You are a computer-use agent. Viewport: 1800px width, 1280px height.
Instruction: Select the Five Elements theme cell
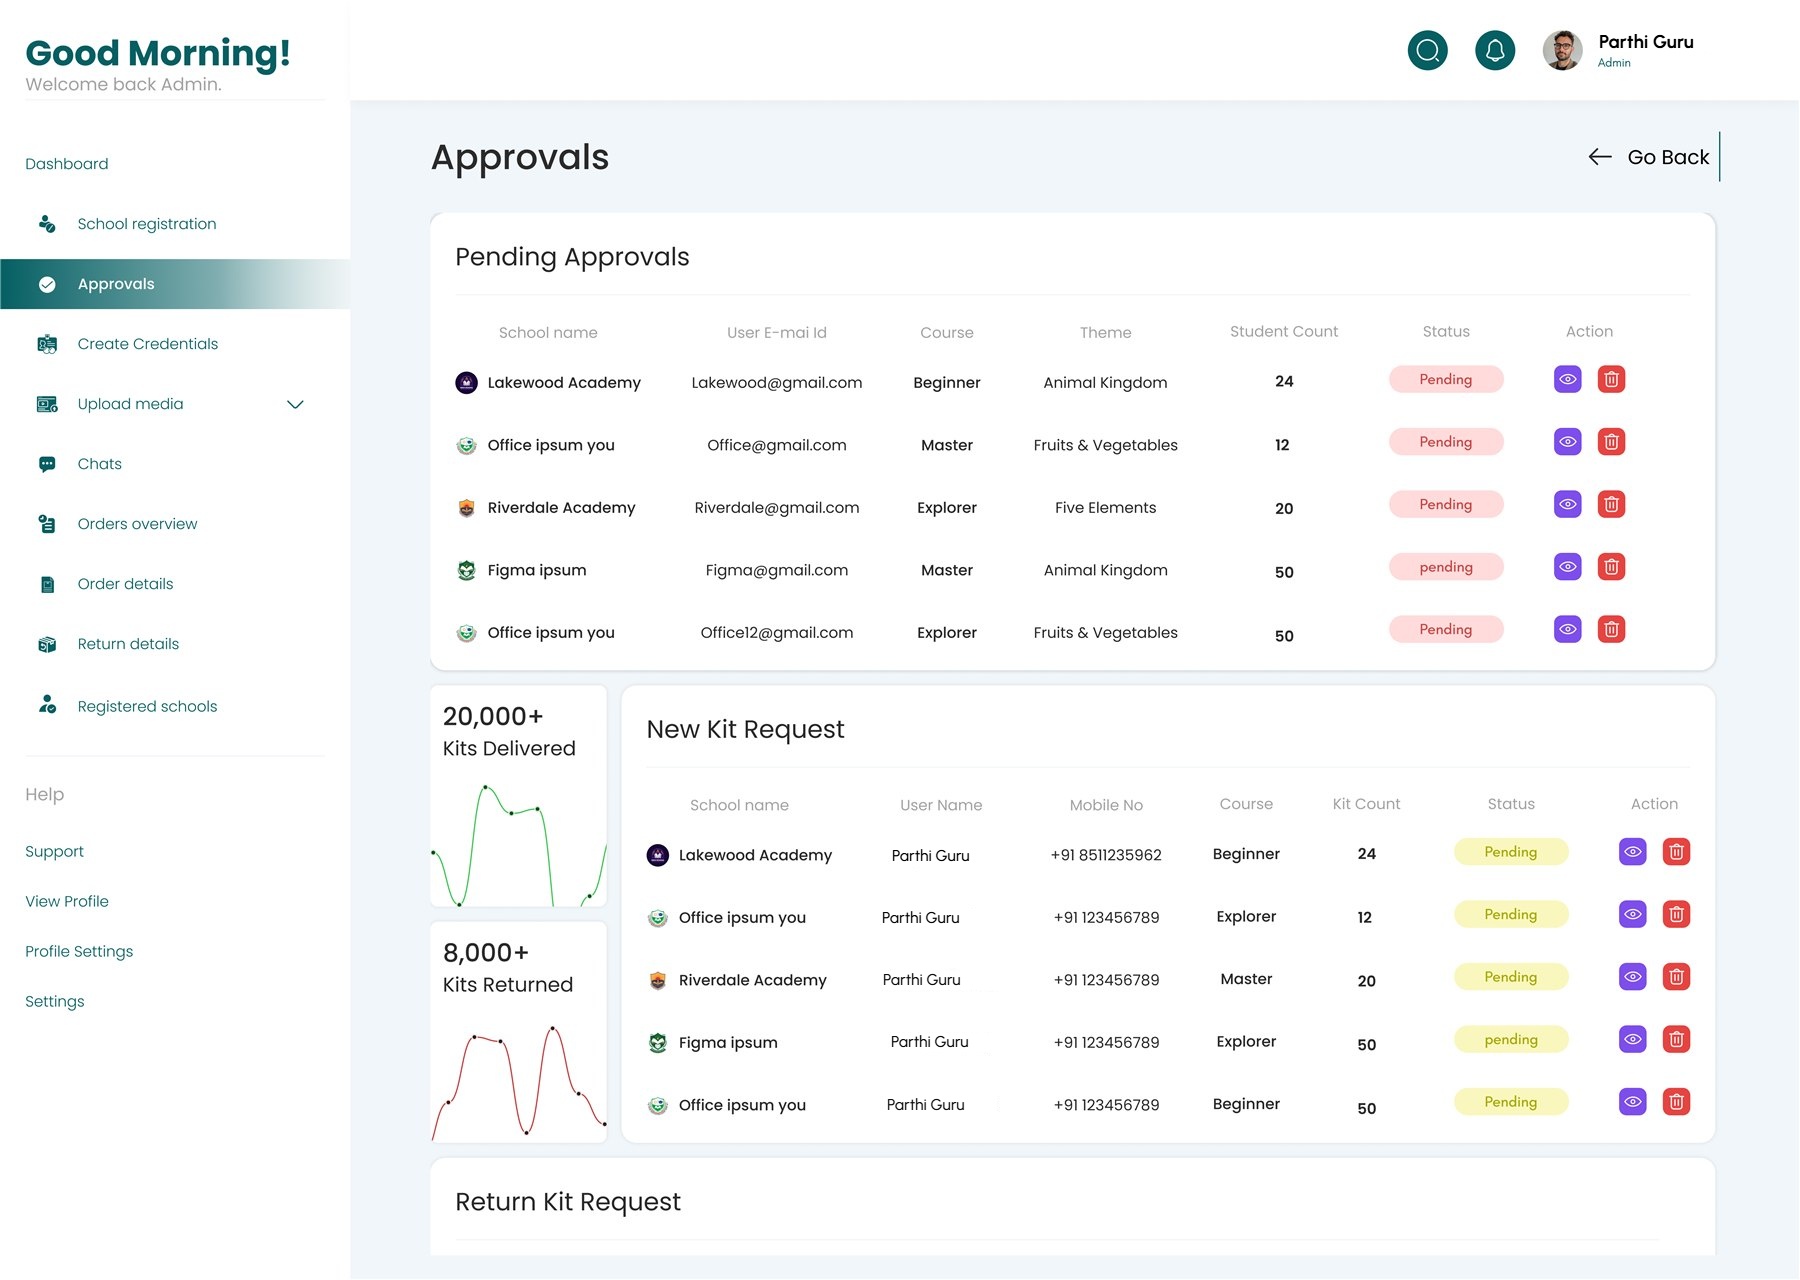coord(1105,507)
